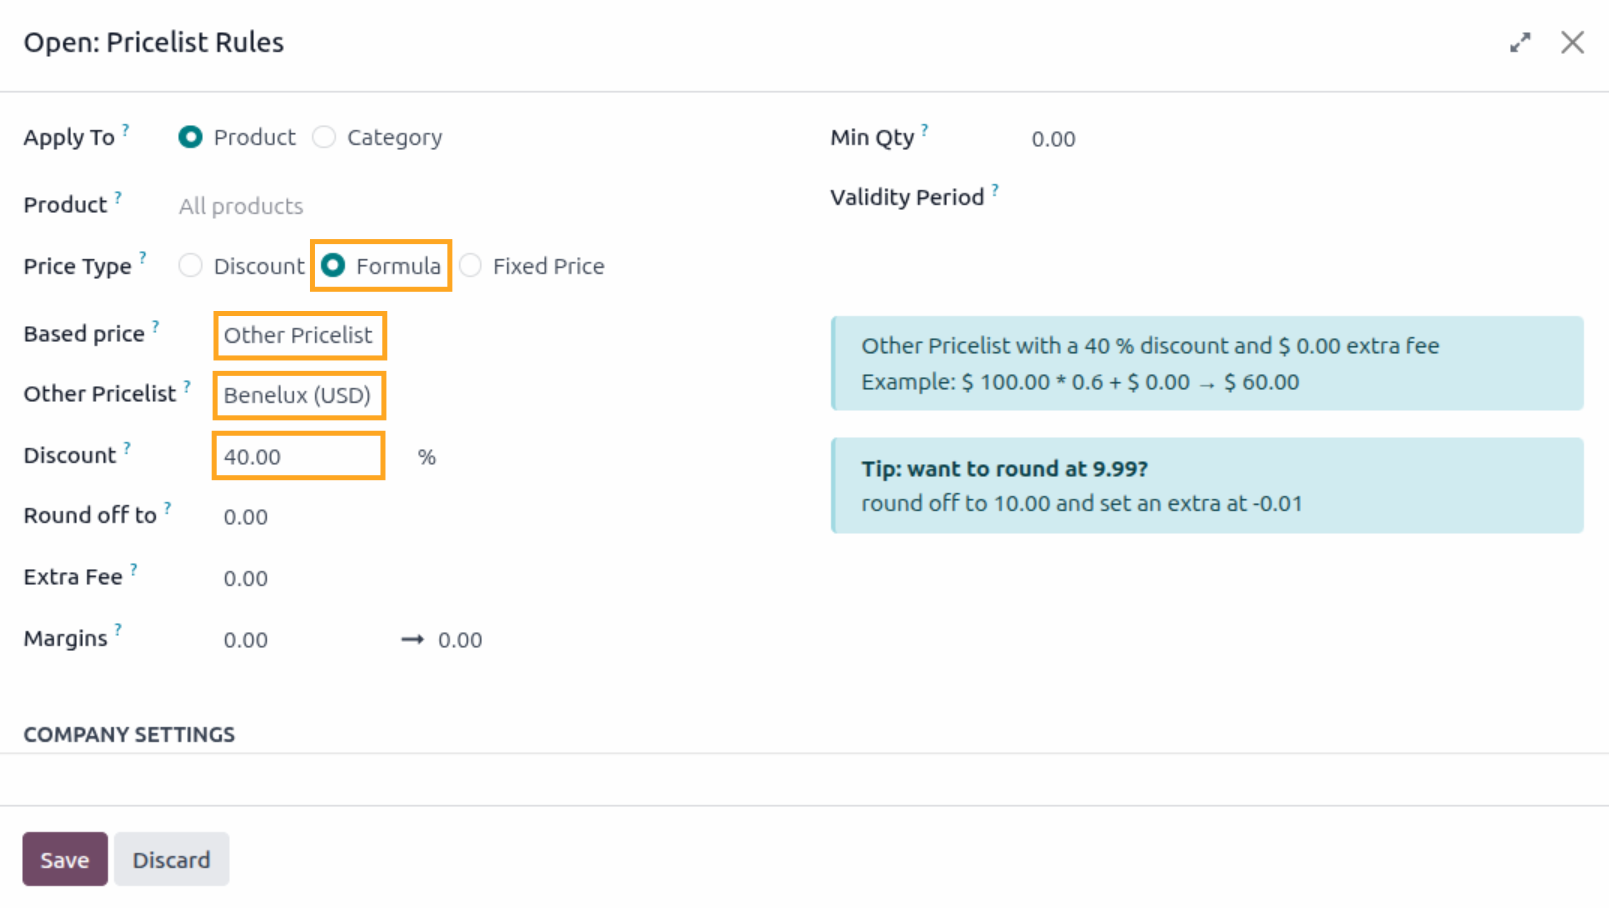
Task: Select Fixed Price as the price type
Action: point(470,265)
